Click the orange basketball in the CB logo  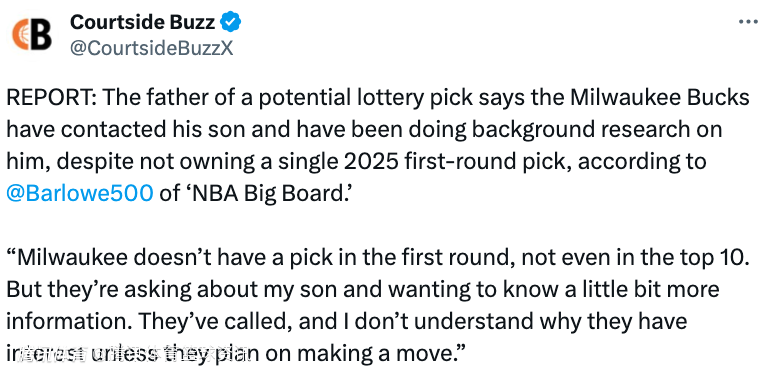[21, 35]
